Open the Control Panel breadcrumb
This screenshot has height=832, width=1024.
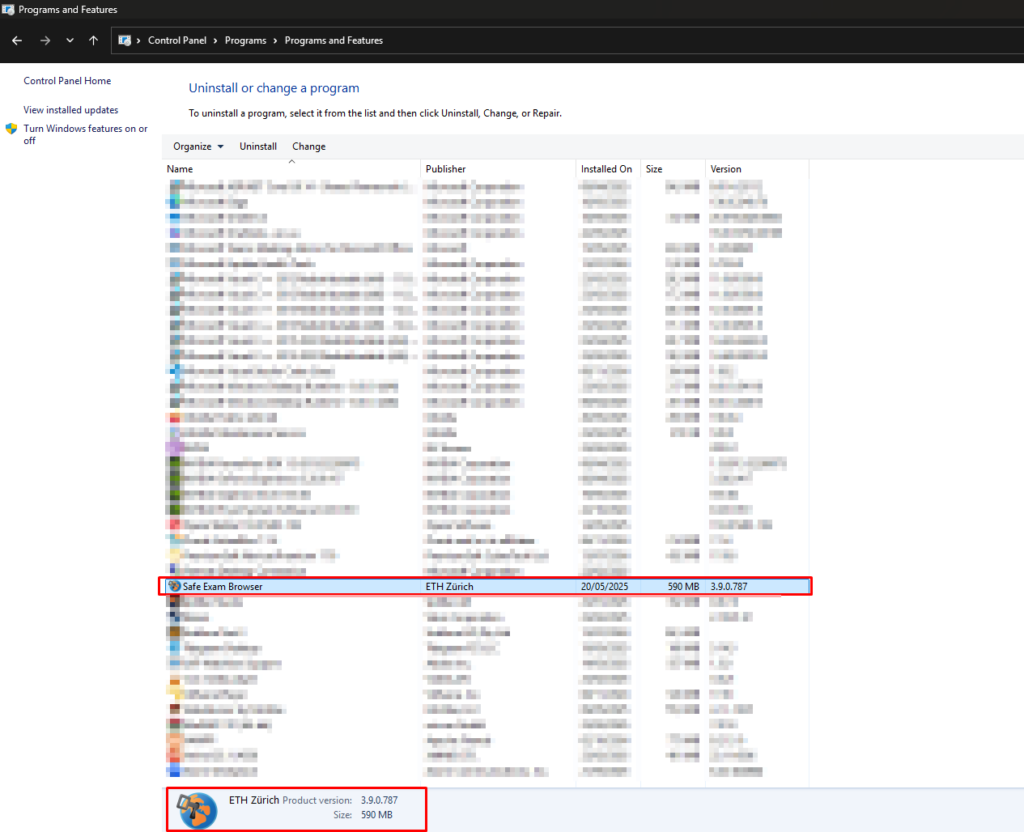click(177, 40)
